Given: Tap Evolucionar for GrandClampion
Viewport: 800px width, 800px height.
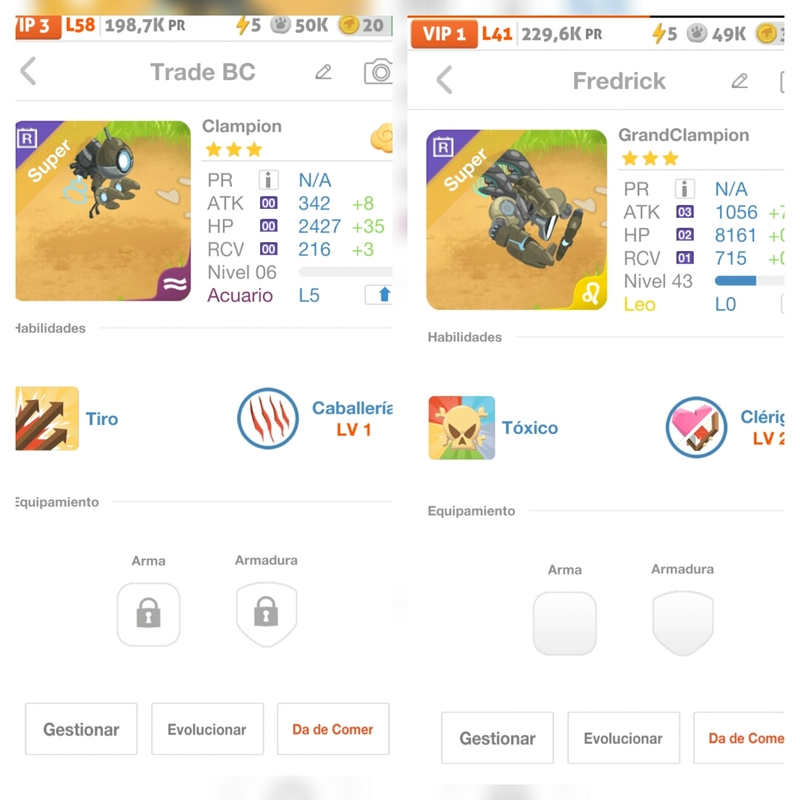Looking at the screenshot, I should 623,738.
